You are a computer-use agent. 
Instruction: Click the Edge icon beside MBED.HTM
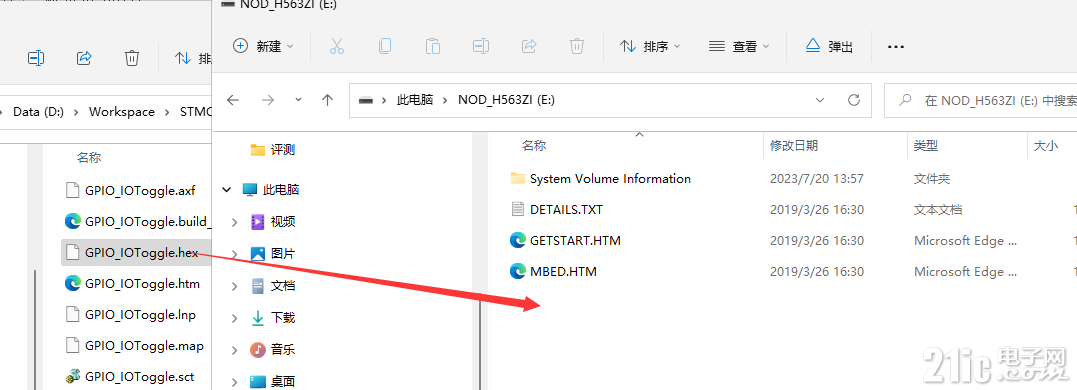coord(518,271)
